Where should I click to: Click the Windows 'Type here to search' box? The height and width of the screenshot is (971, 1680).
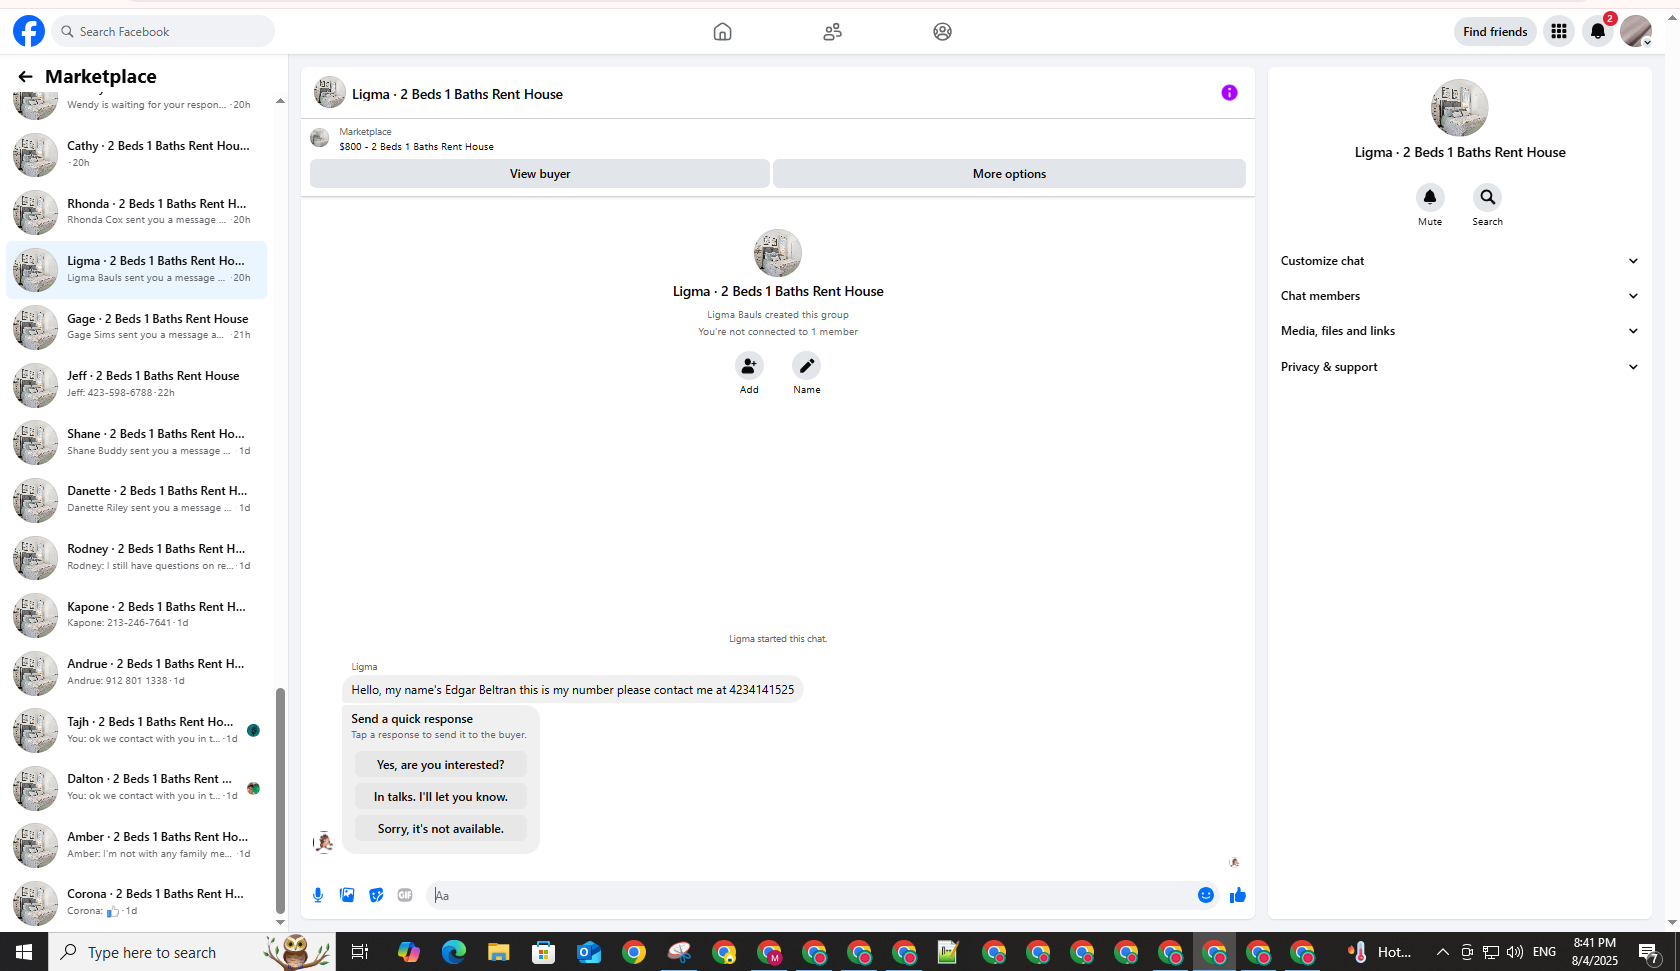[190, 952]
